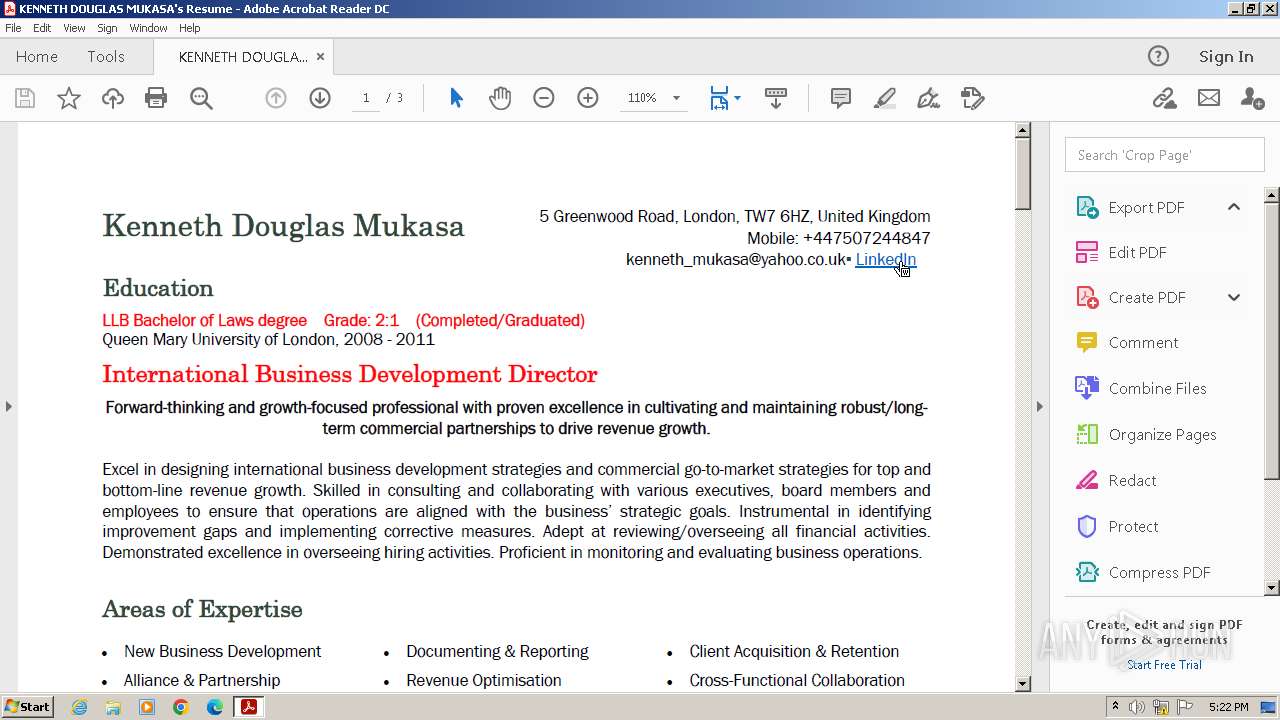The width and height of the screenshot is (1280, 720).
Task: Upload the file to the cloud
Action: coord(113,98)
